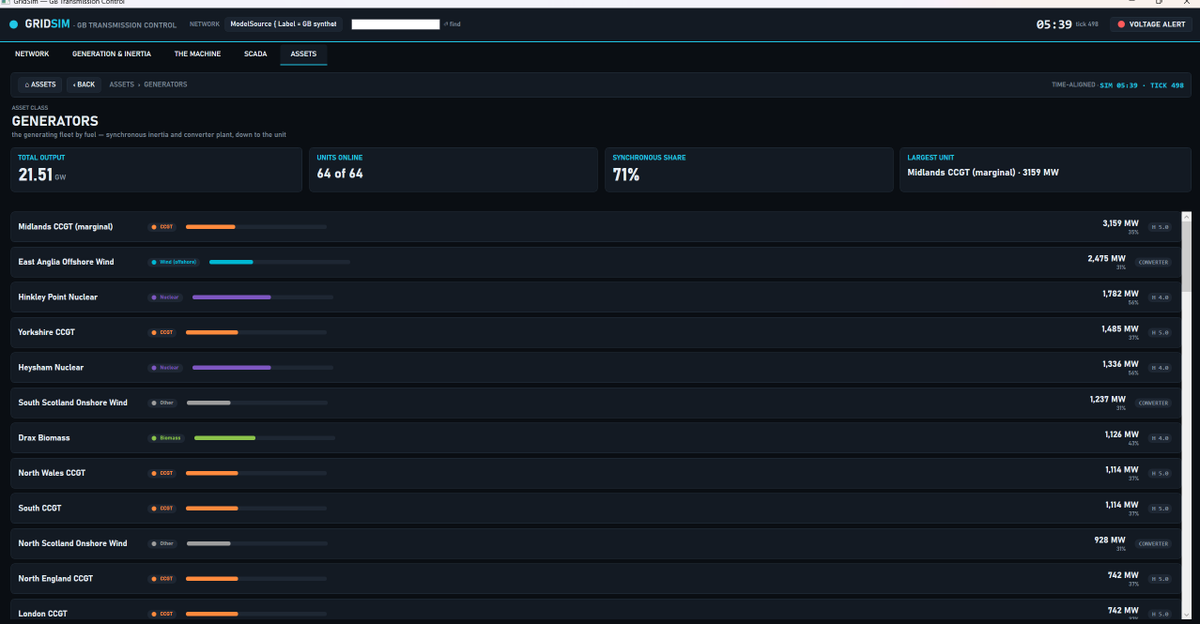
Task: Go back with the Back button
Action: [x=84, y=85]
